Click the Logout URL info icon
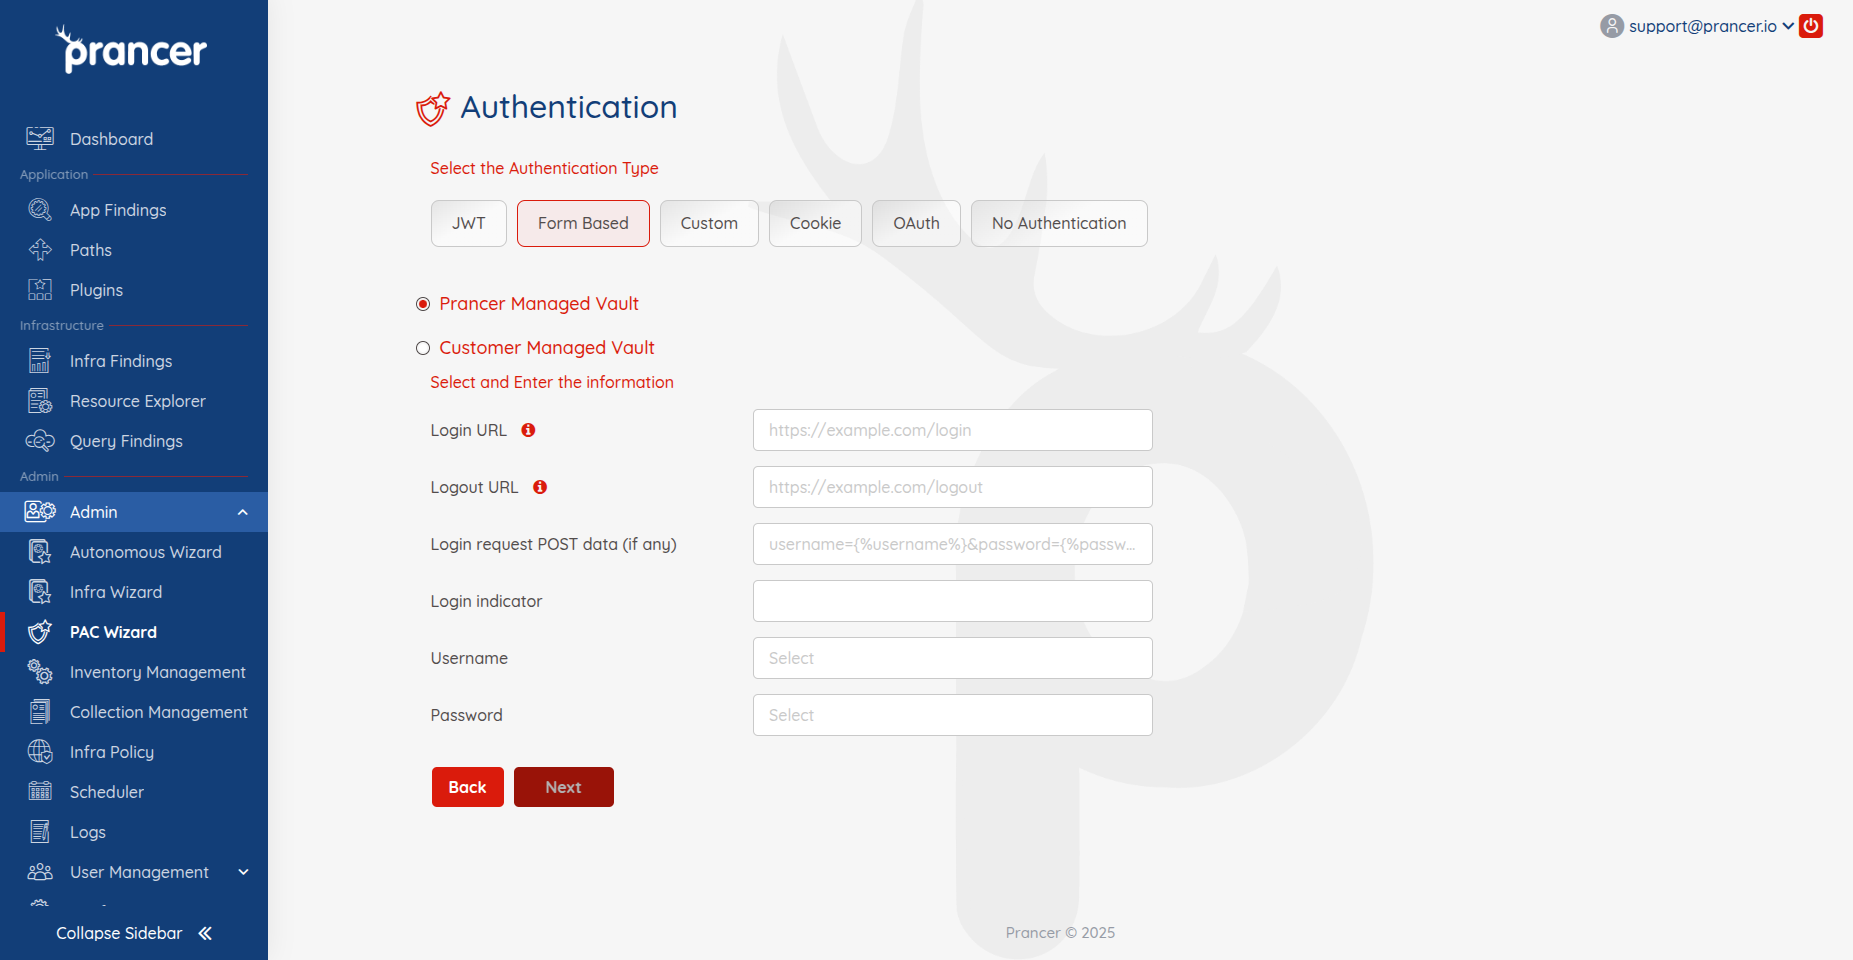The image size is (1853, 960). tap(540, 487)
